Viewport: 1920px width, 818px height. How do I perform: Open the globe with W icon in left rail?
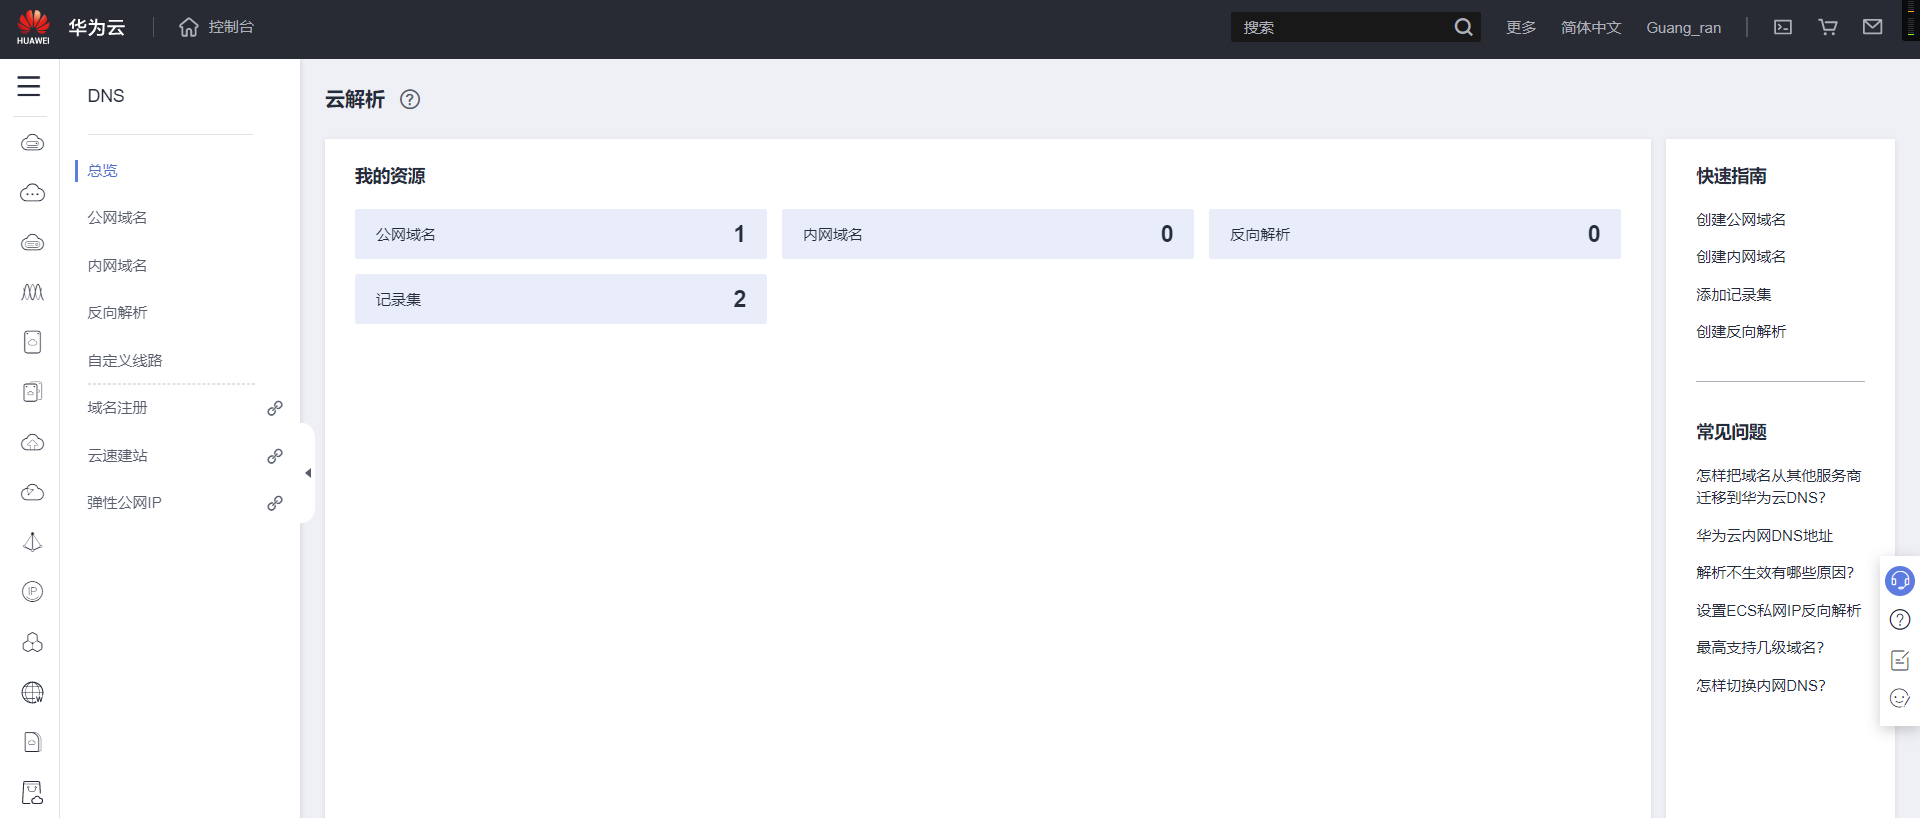click(x=32, y=692)
